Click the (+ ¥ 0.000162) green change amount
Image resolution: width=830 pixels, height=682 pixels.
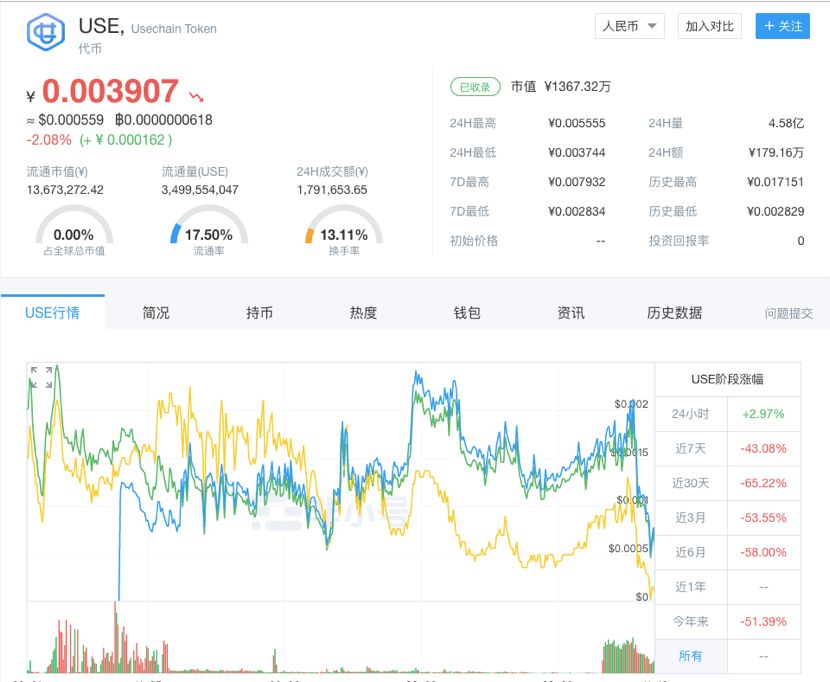click(126, 140)
